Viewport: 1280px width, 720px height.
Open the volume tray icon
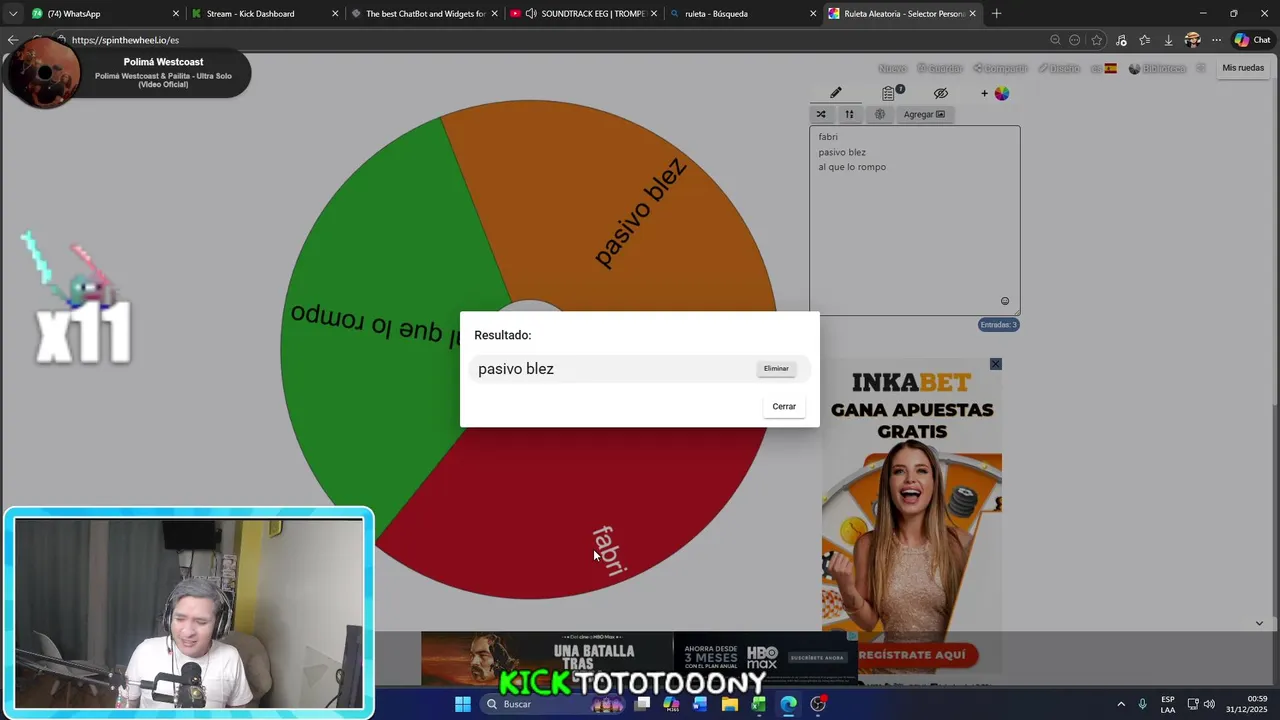(x=1209, y=704)
